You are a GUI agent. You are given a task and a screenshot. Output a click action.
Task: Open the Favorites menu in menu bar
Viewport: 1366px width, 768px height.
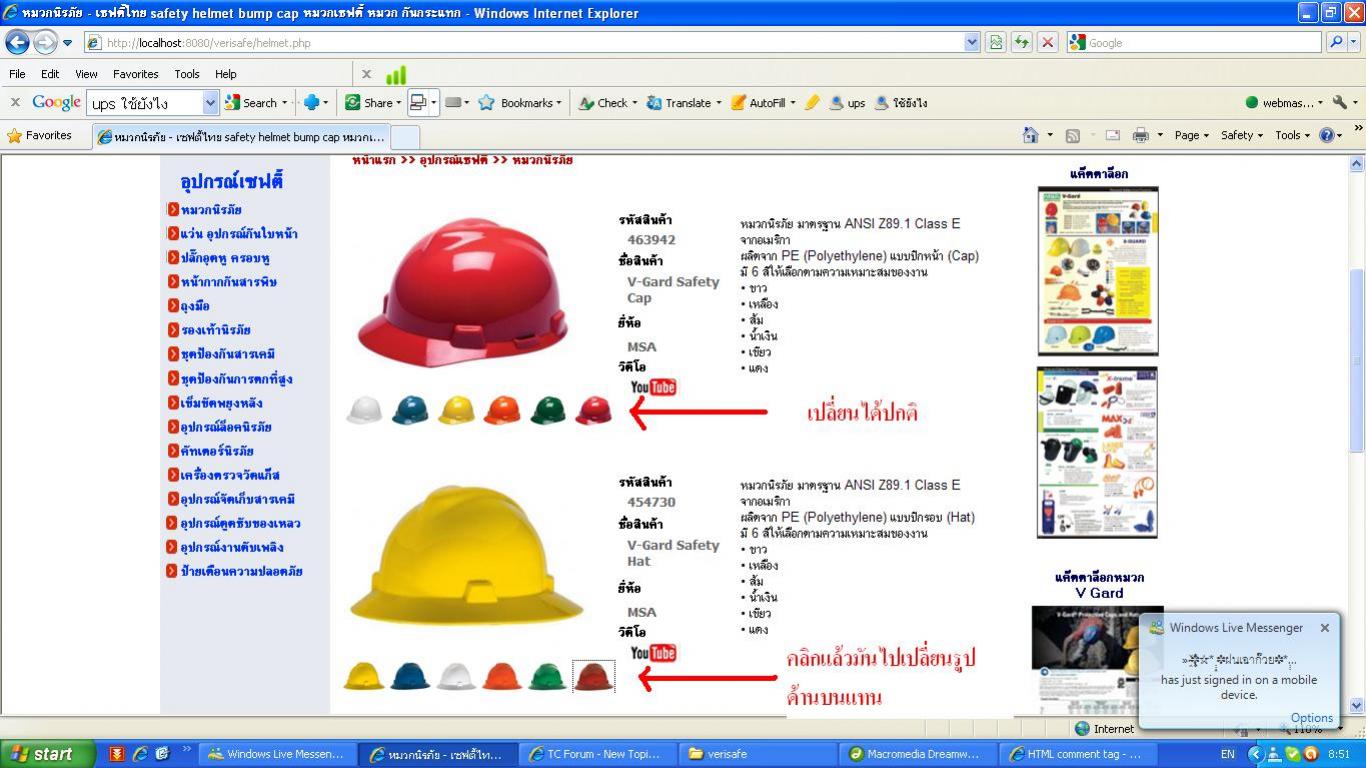135,74
